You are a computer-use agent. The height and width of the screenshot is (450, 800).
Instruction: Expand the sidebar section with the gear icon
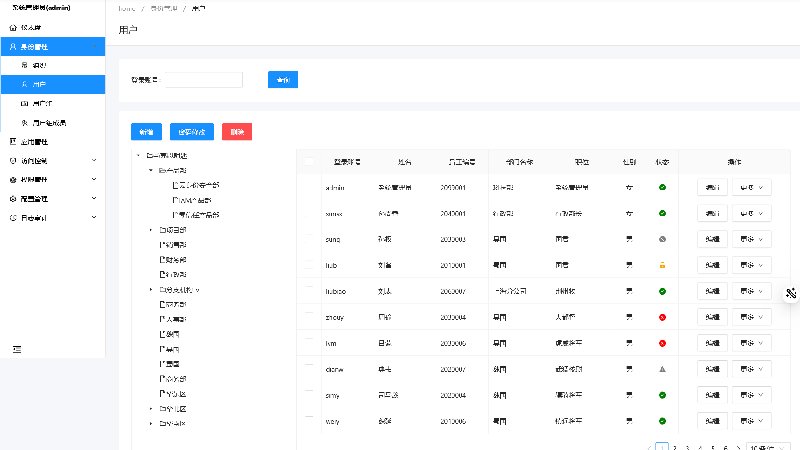pyautogui.click(x=94, y=199)
